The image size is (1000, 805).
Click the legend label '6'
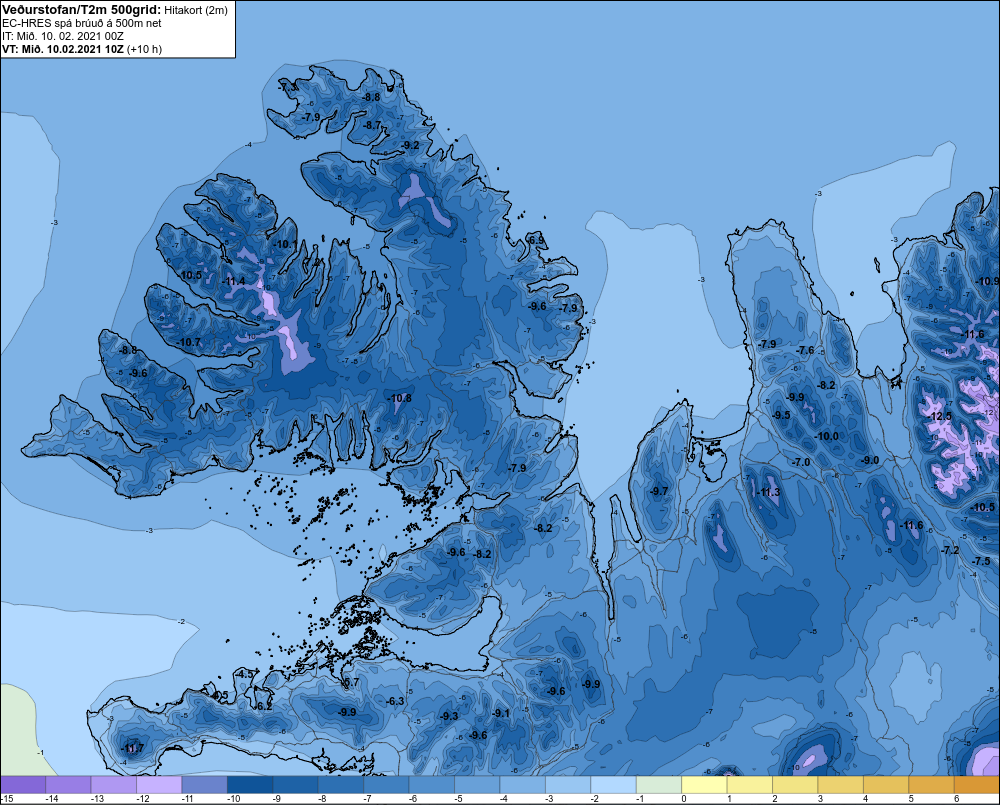[x=957, y=799]
